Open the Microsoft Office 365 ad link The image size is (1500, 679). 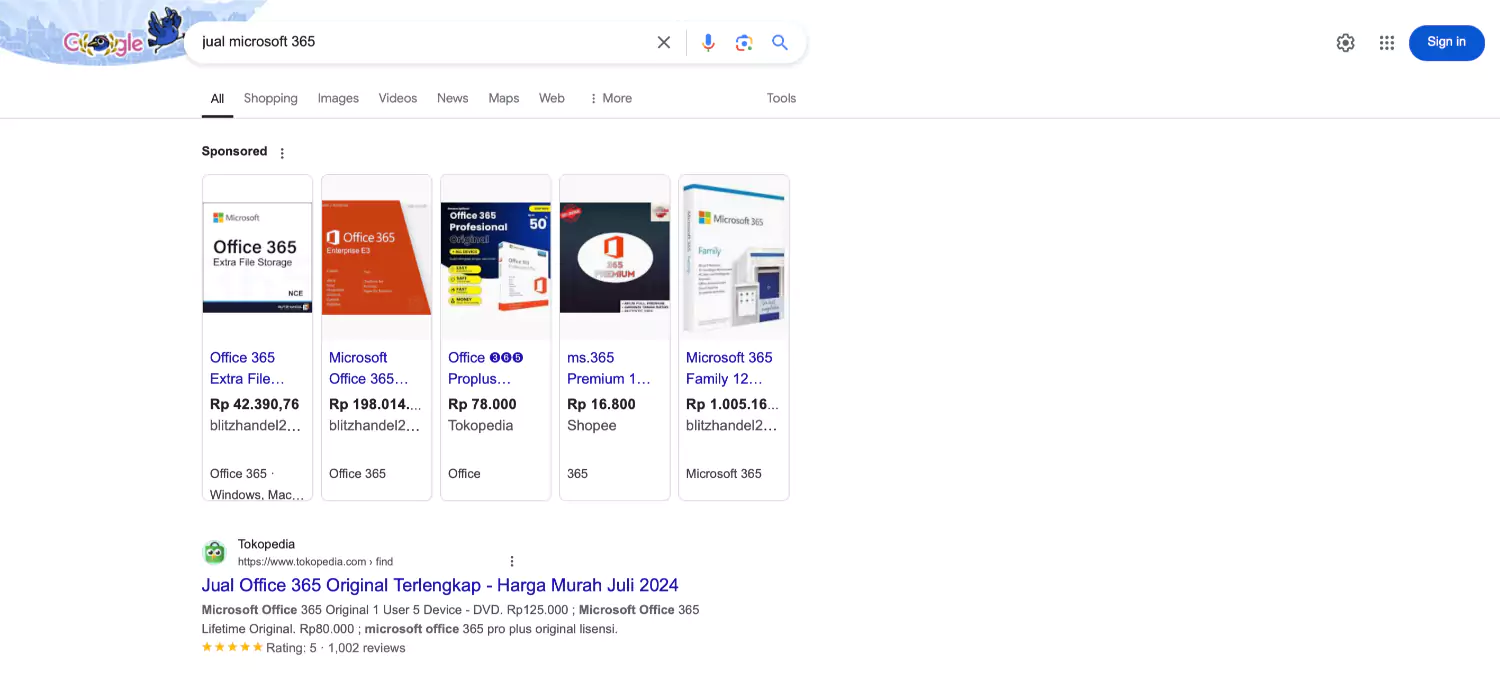[x=369, y=368]
